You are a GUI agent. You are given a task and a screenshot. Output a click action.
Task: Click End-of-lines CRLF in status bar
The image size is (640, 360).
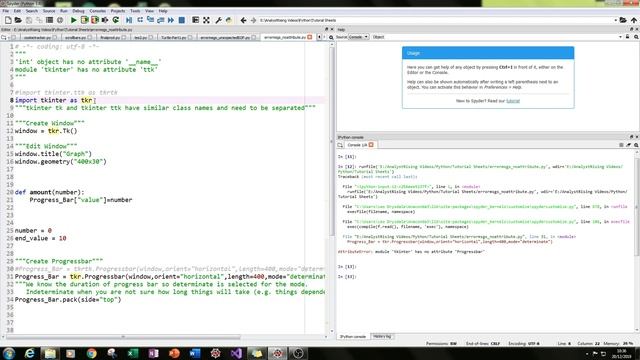[x=483, y=344]
